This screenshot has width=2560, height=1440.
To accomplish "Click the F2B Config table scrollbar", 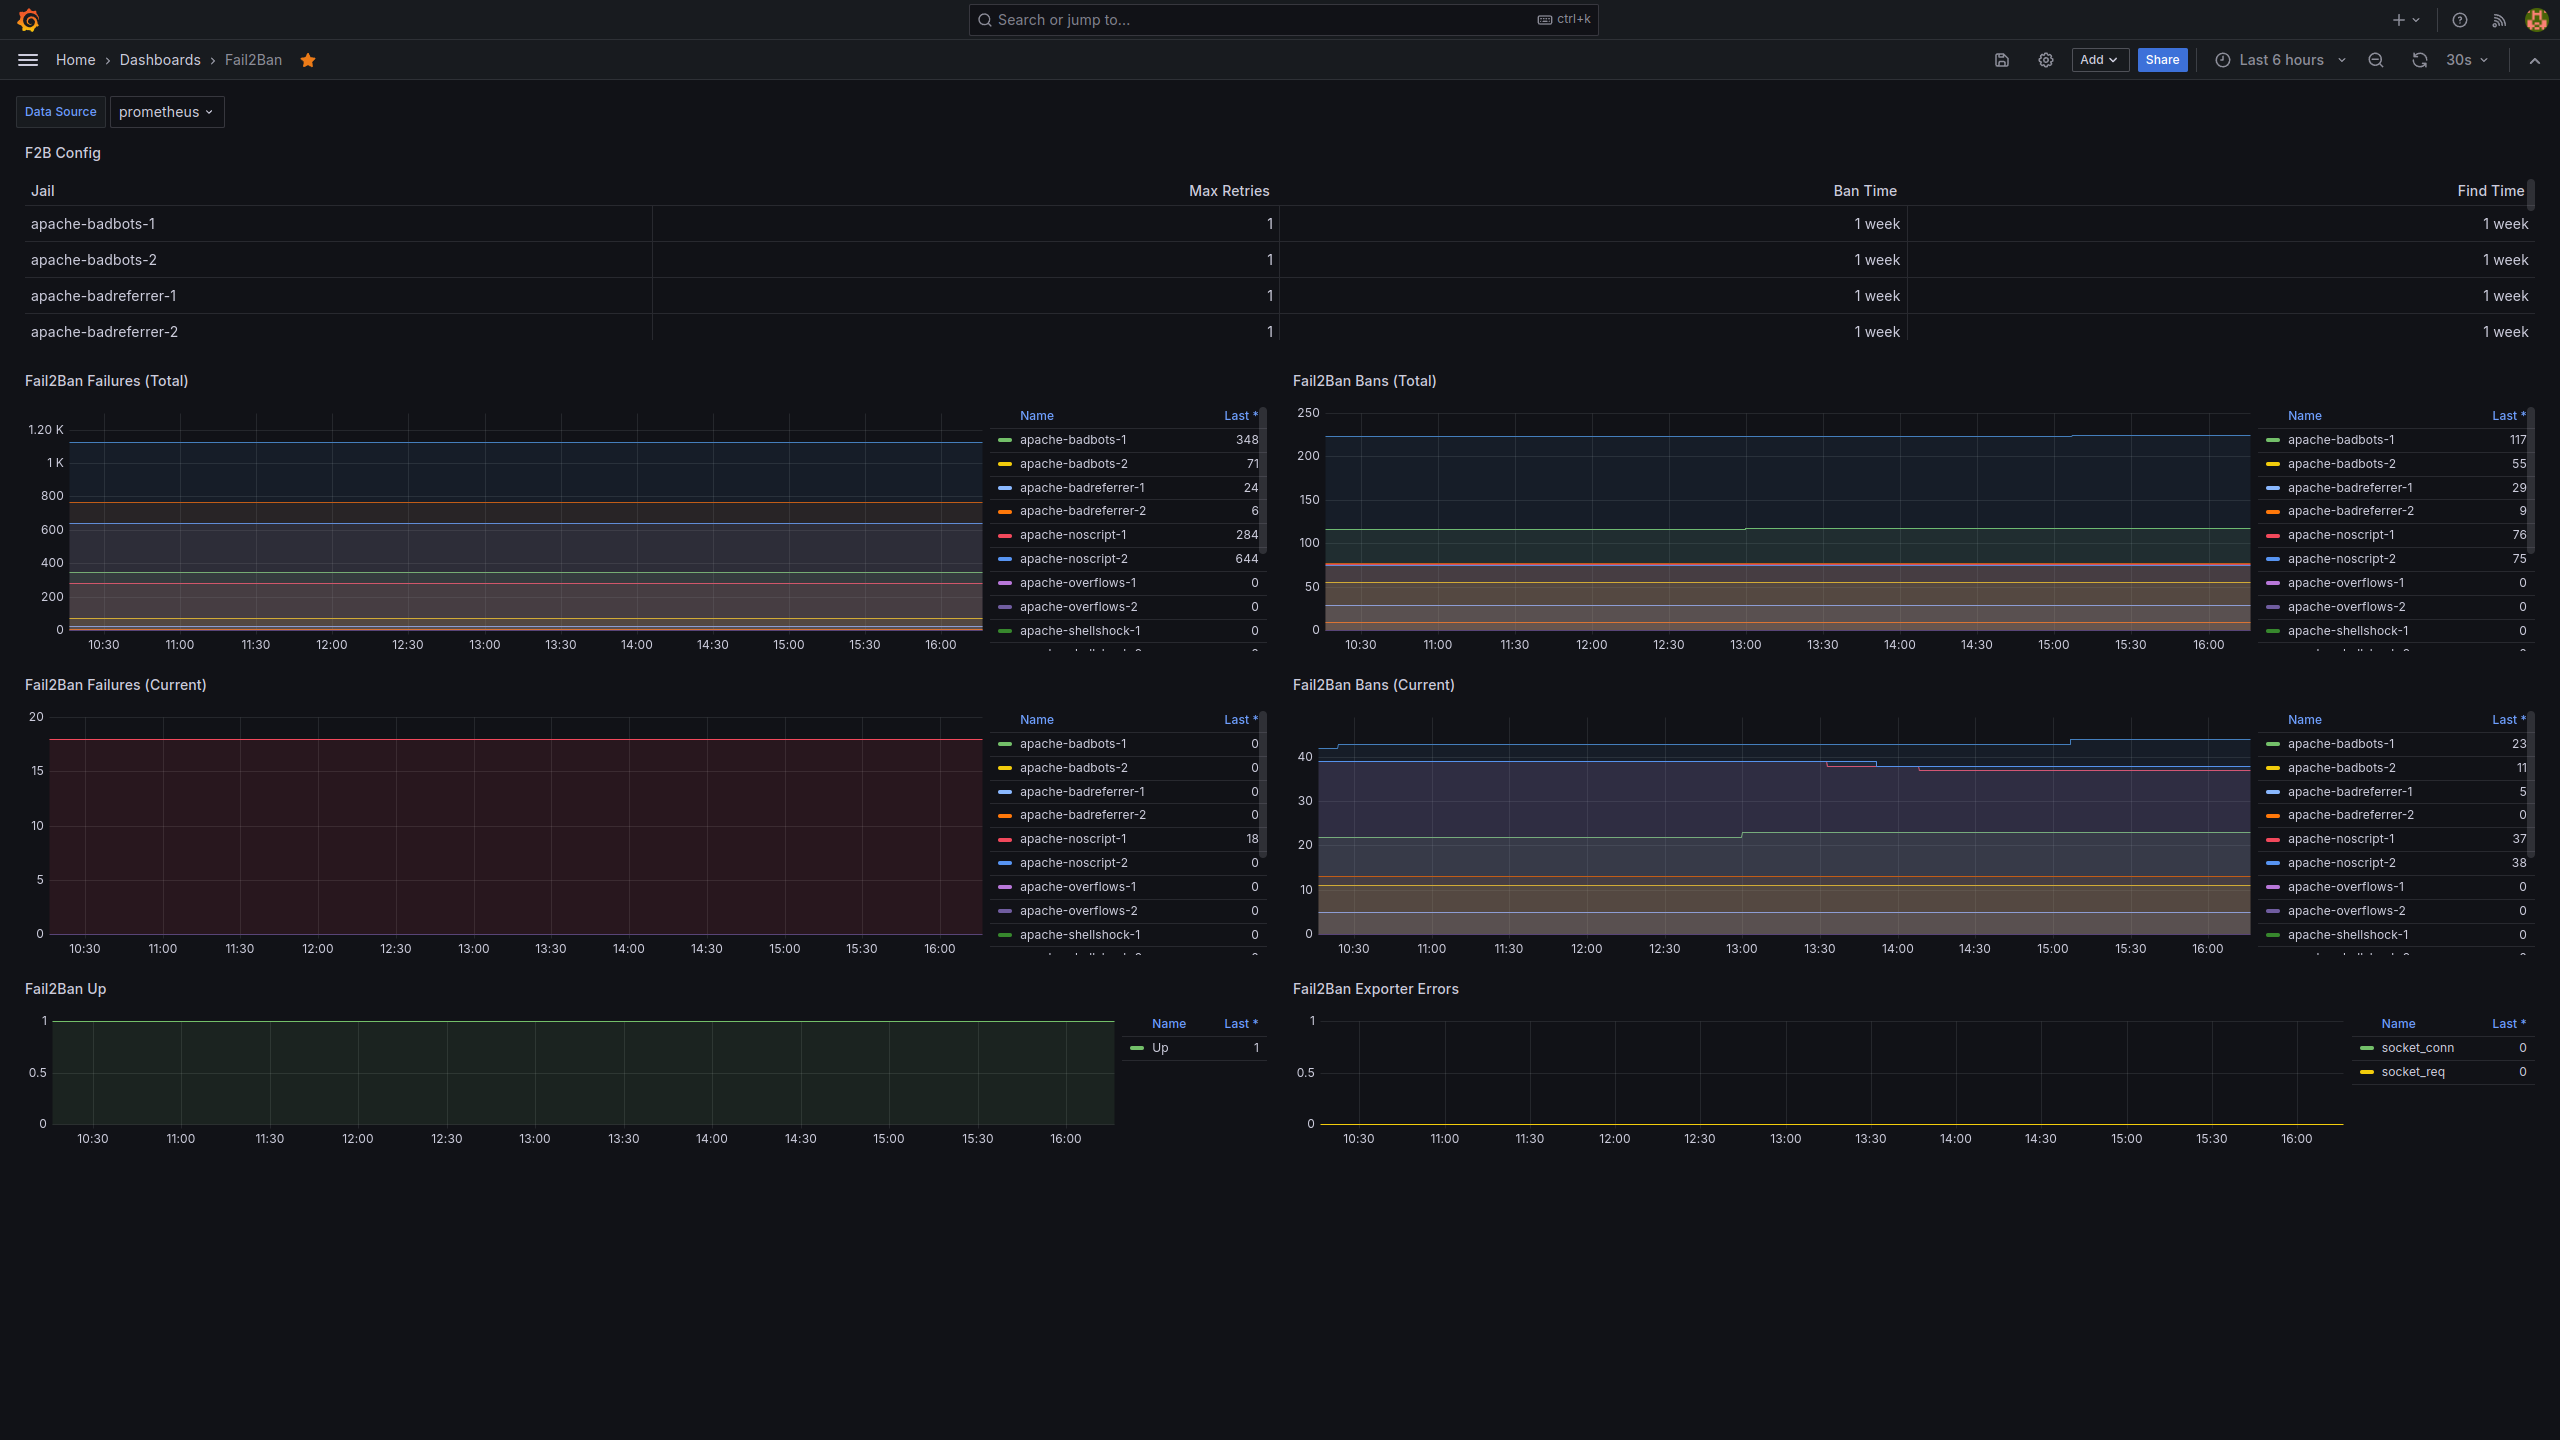I will pyautogui.click(x=2531, y=195).
